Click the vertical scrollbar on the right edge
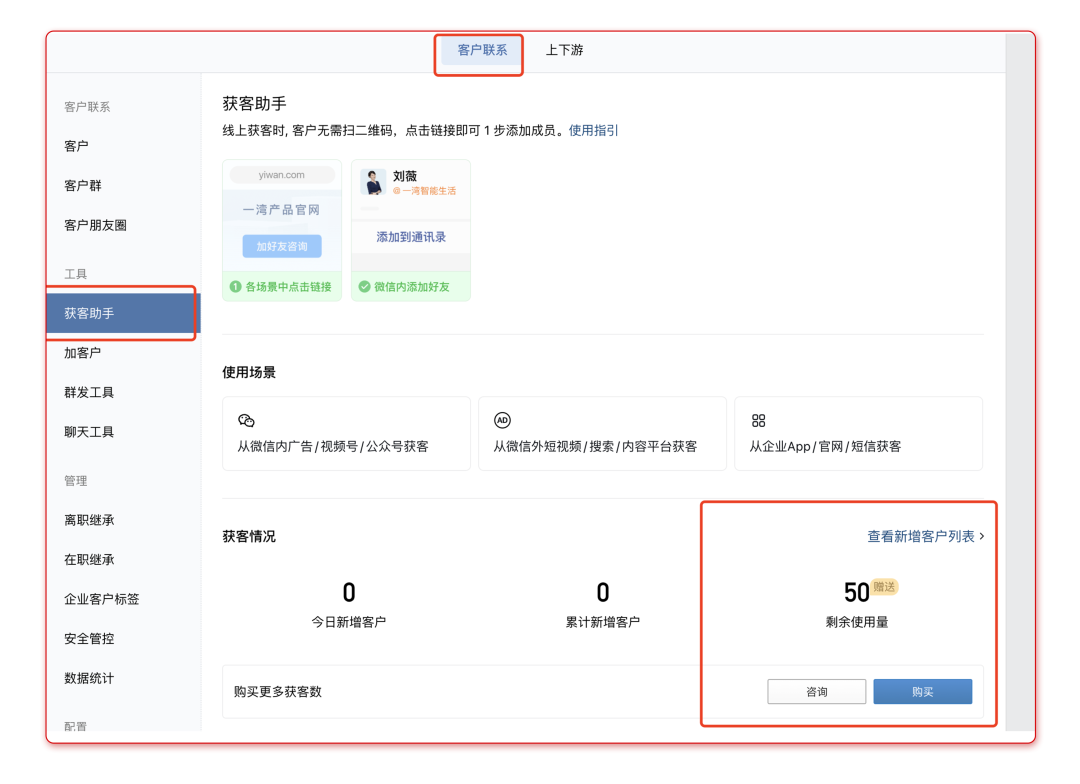Image resolution: width=1080 pixels, height=784 pixels. [1019, 380]
